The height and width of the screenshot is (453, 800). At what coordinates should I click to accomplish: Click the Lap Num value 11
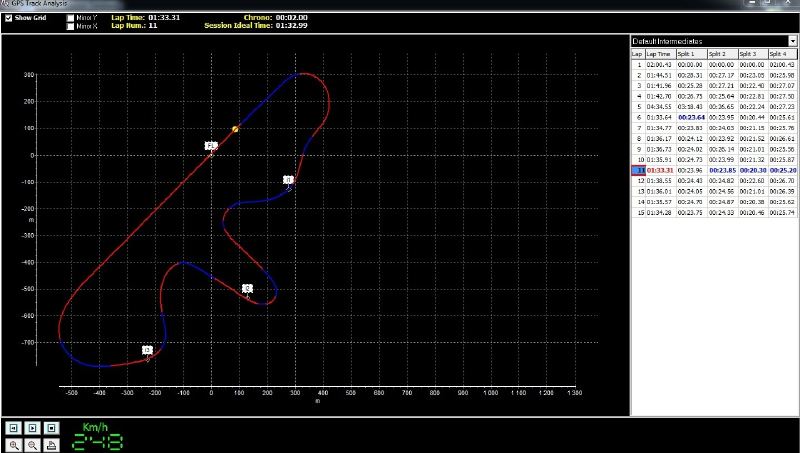click(153, 26)
